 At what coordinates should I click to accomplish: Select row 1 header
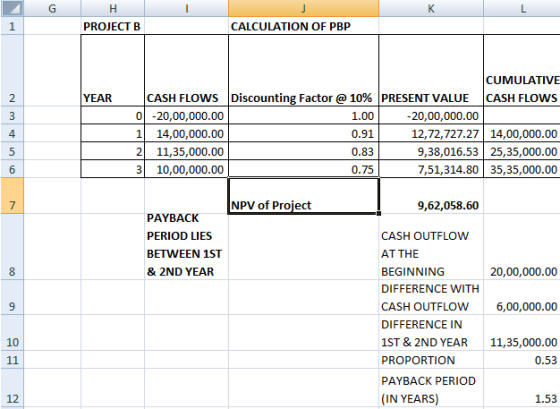point(12,26)
